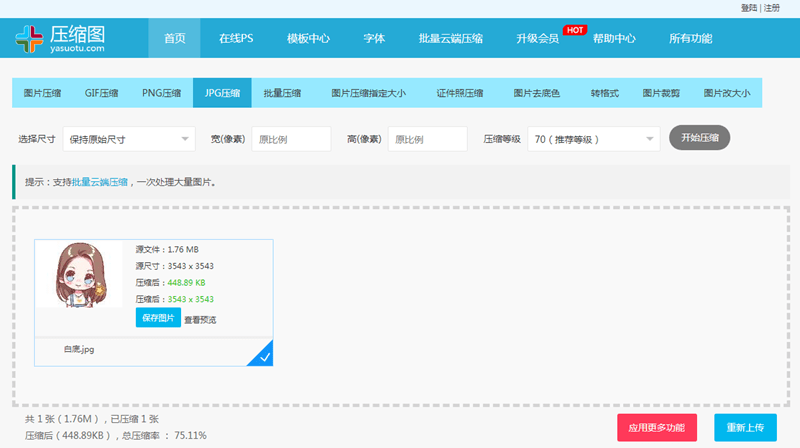Select the GIF压缩 tab
This screenshot has width=800, height=448.
tap(101, 93)
